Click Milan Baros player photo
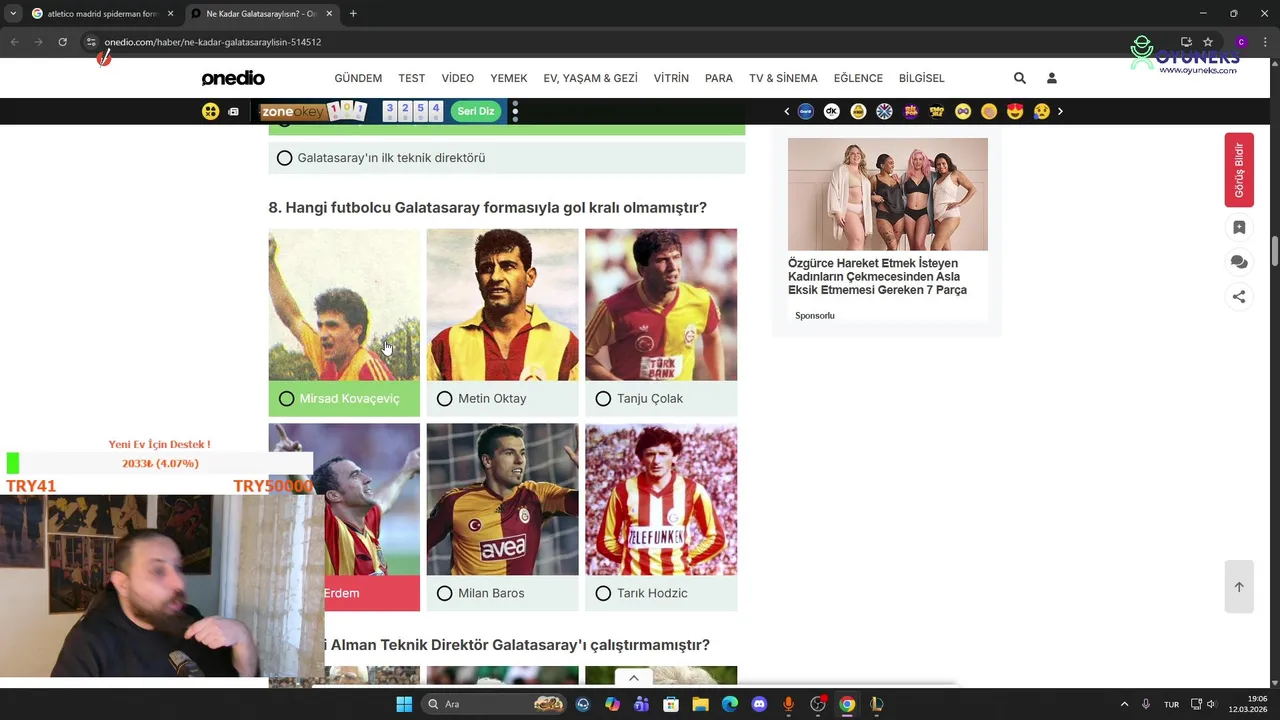Screen dimensions: 1280x720 pyautogui.click(x=502, y=500)
